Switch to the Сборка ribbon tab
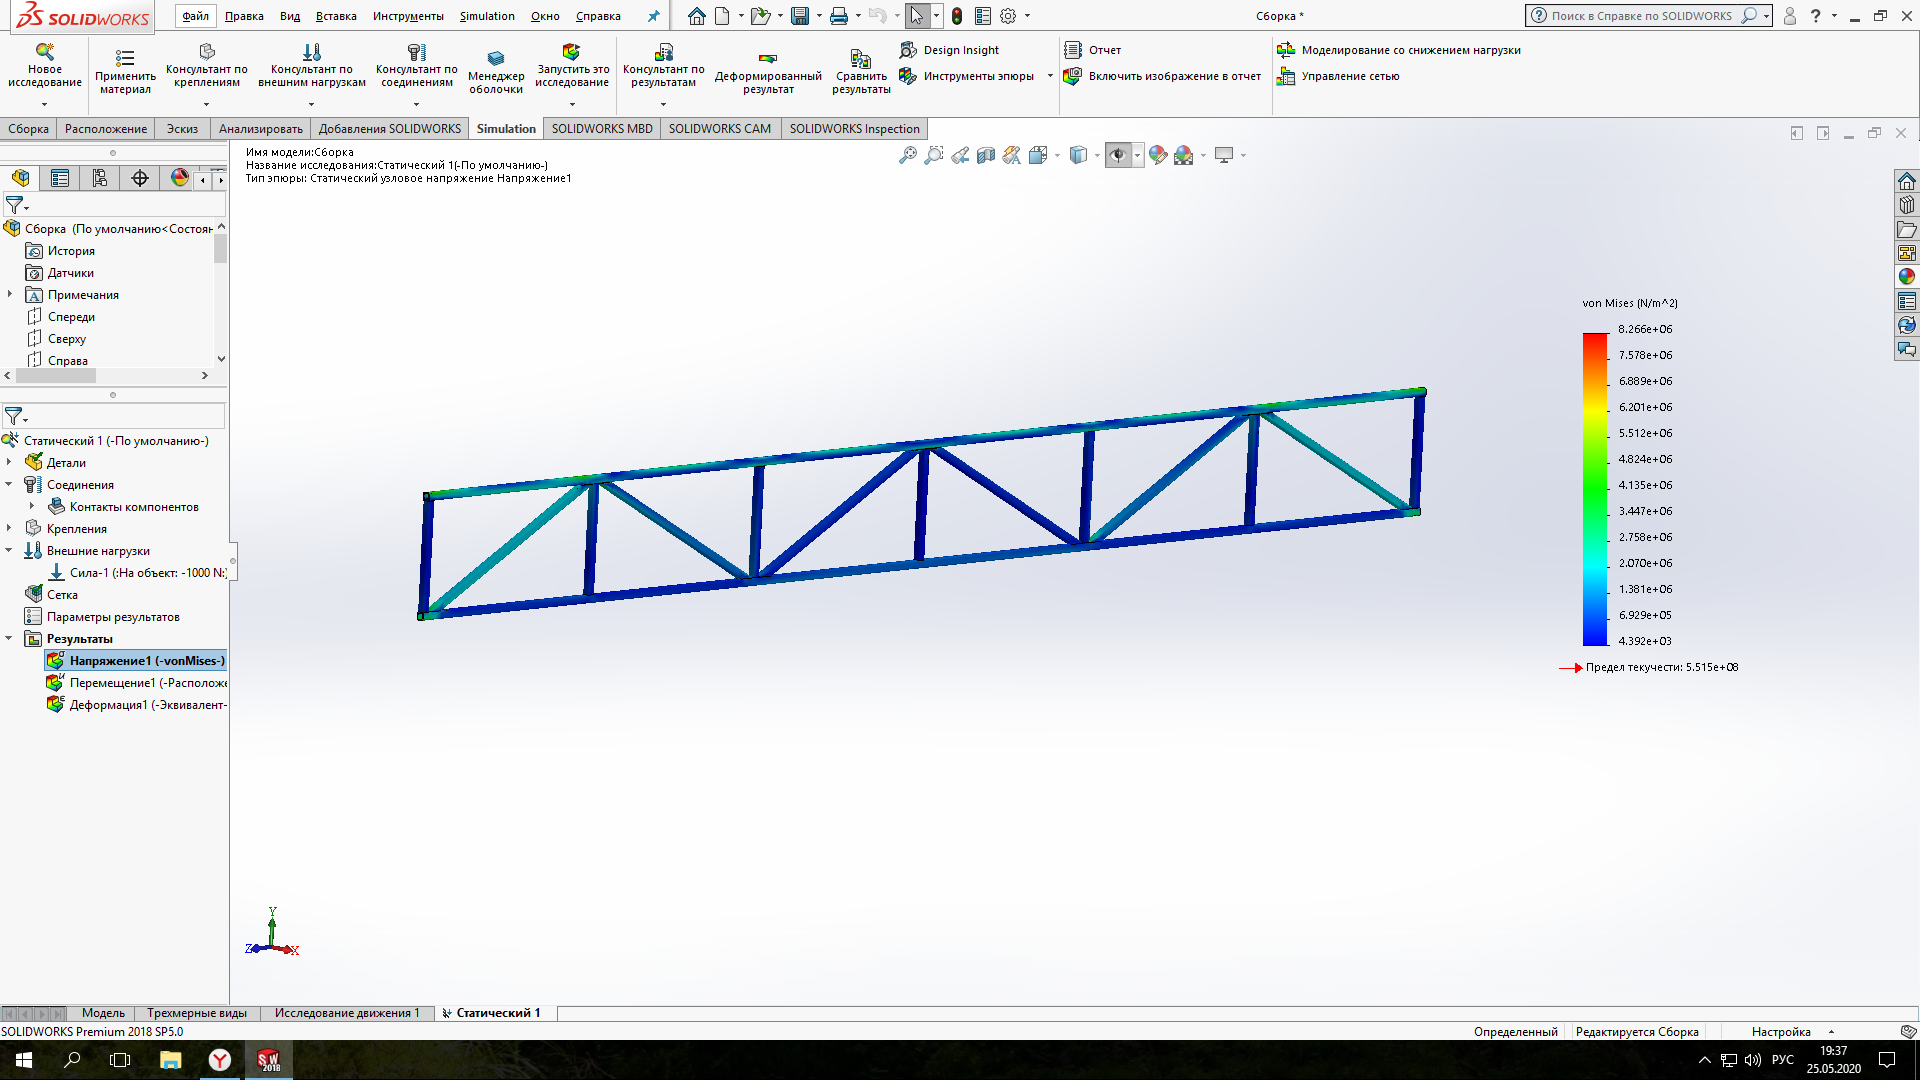Image resolution: width=1920 pixels, height=1080 pixels. pos(28,129)
